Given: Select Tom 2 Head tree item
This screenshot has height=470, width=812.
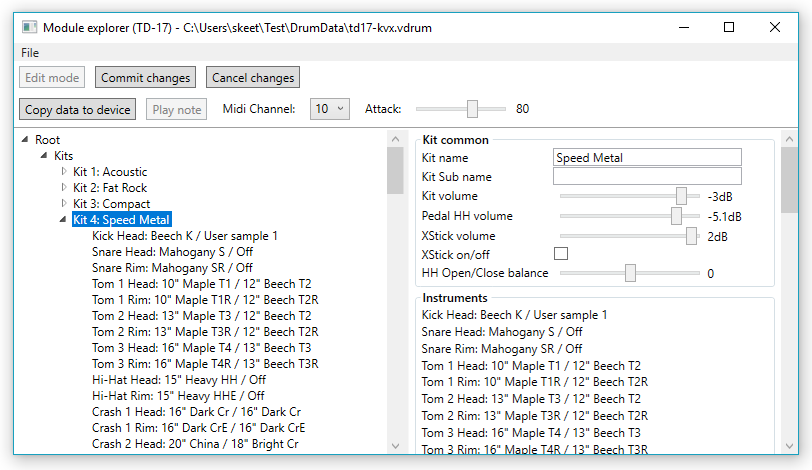Looking at the screenshot, I should tap(202, 316).
